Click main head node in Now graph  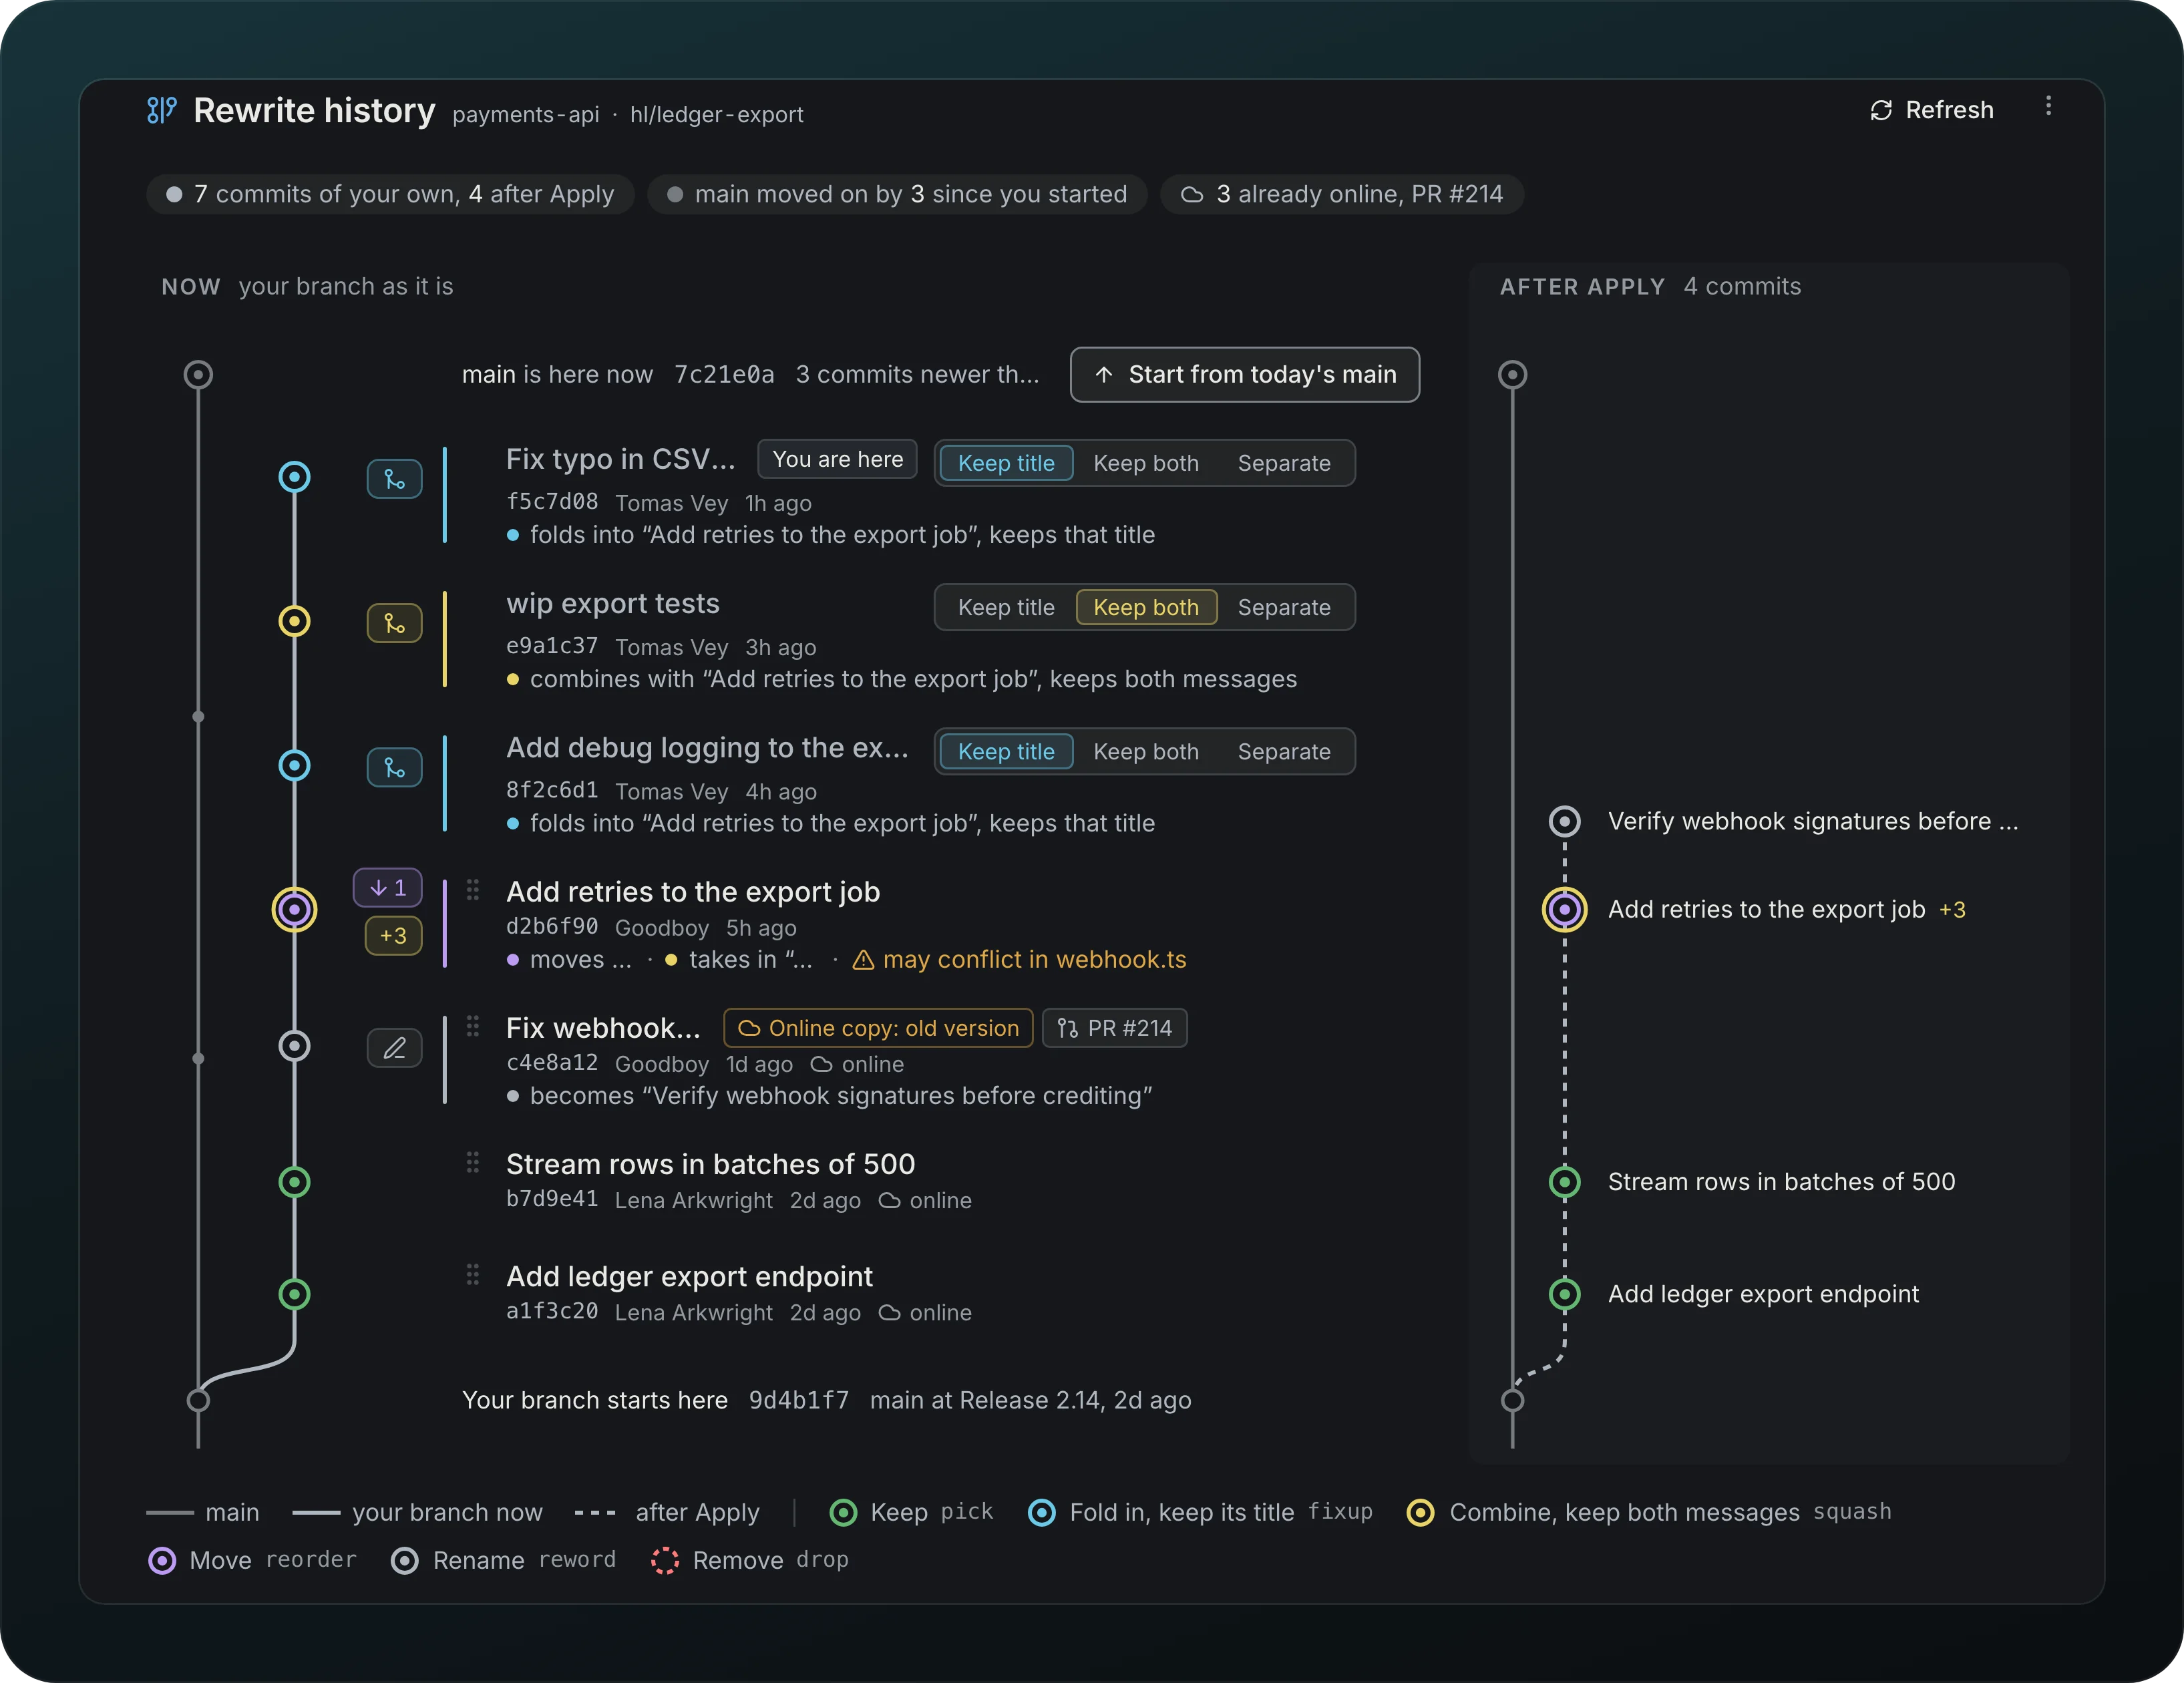198,375
